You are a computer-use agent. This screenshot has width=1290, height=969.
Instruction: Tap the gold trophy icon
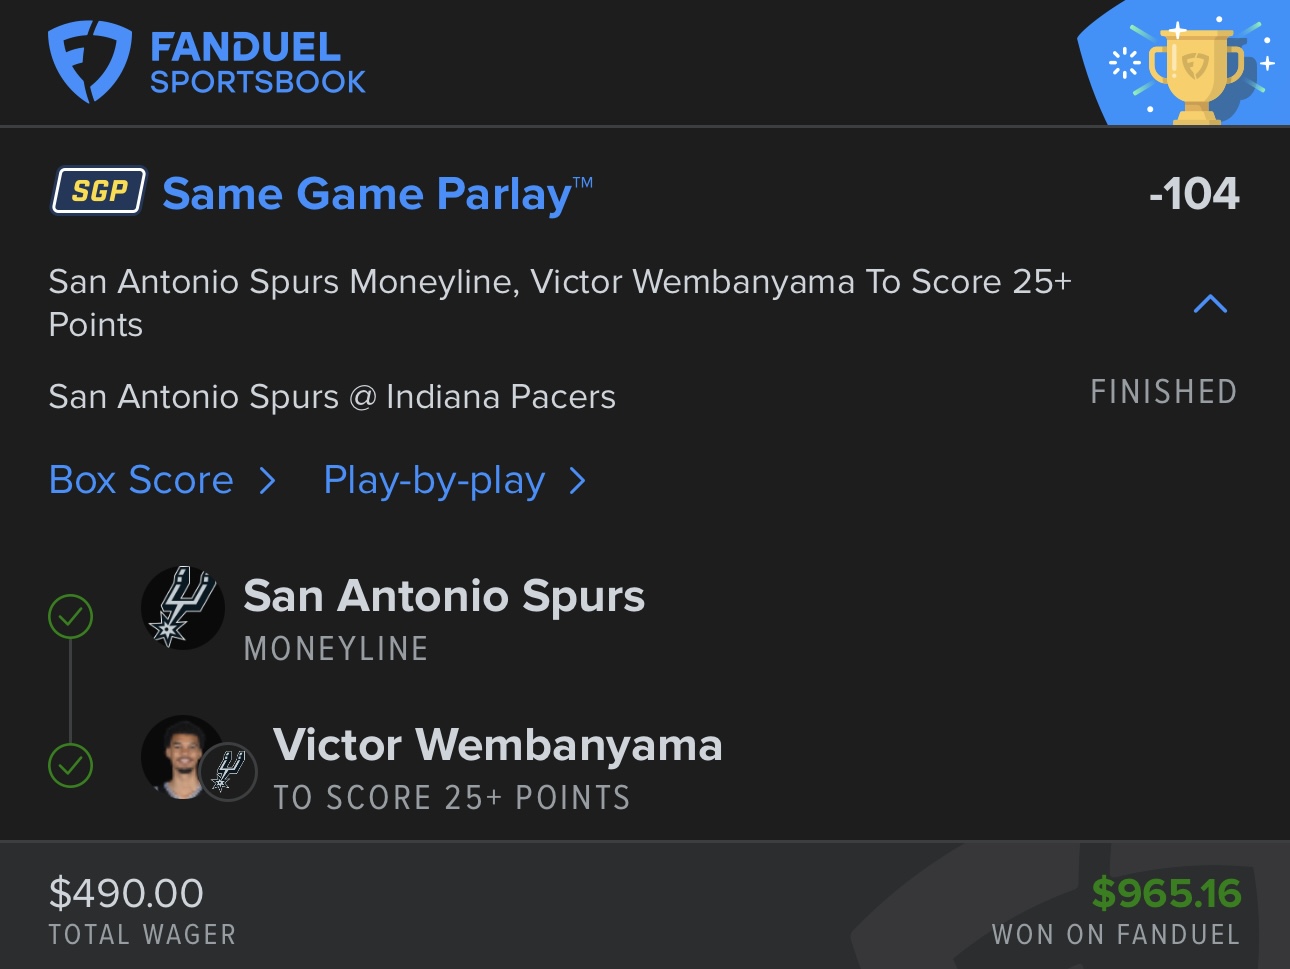(x=1196, y=72)
